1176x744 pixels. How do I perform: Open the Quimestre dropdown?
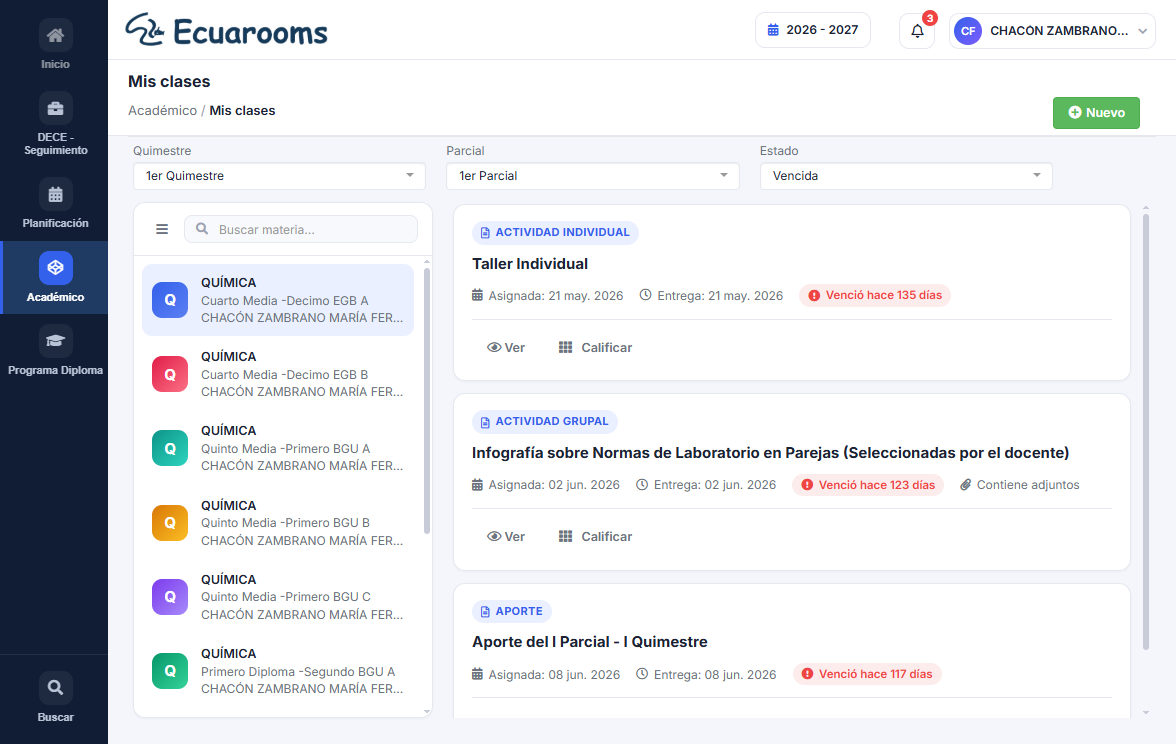click(279, 176)
